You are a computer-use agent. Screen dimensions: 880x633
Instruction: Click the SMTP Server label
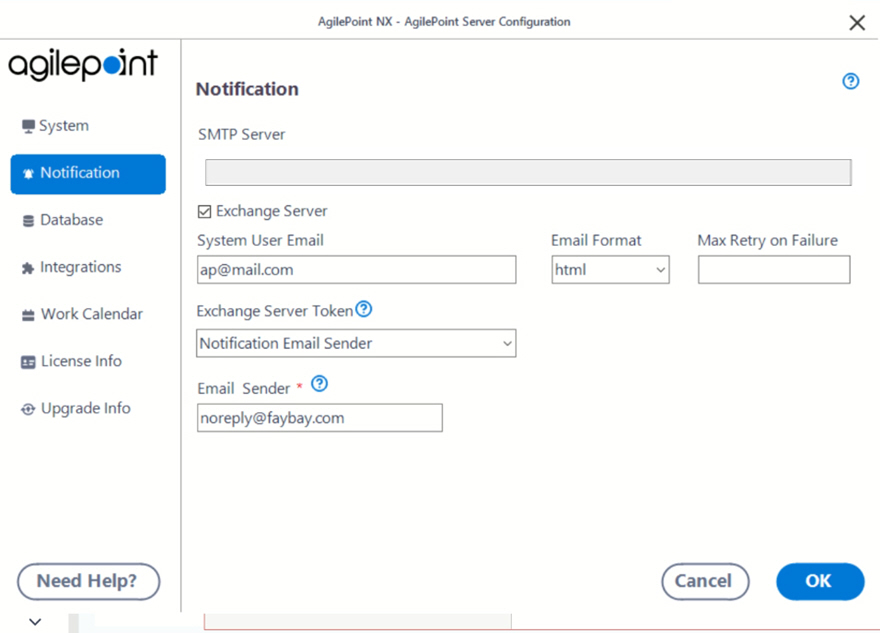click(241, 135)
